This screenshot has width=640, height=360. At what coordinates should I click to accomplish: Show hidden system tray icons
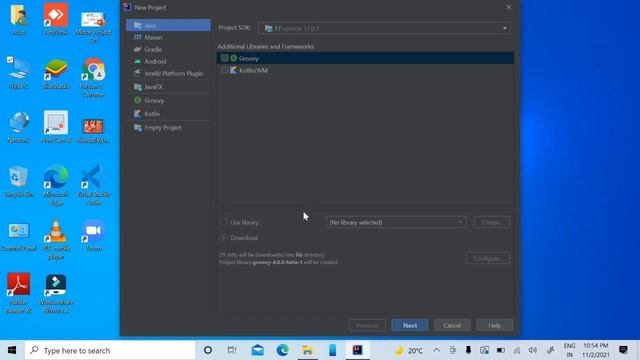[x=436, y=350]
